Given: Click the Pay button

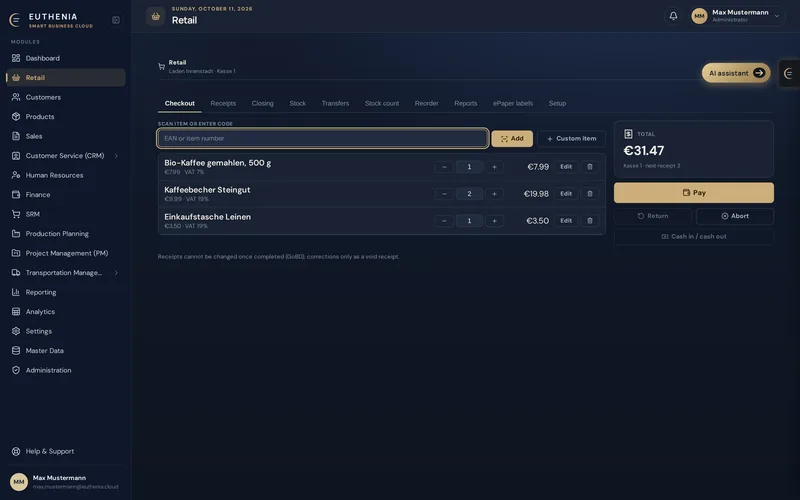Looking at the screenshot, I should click(x=694, y=193).
